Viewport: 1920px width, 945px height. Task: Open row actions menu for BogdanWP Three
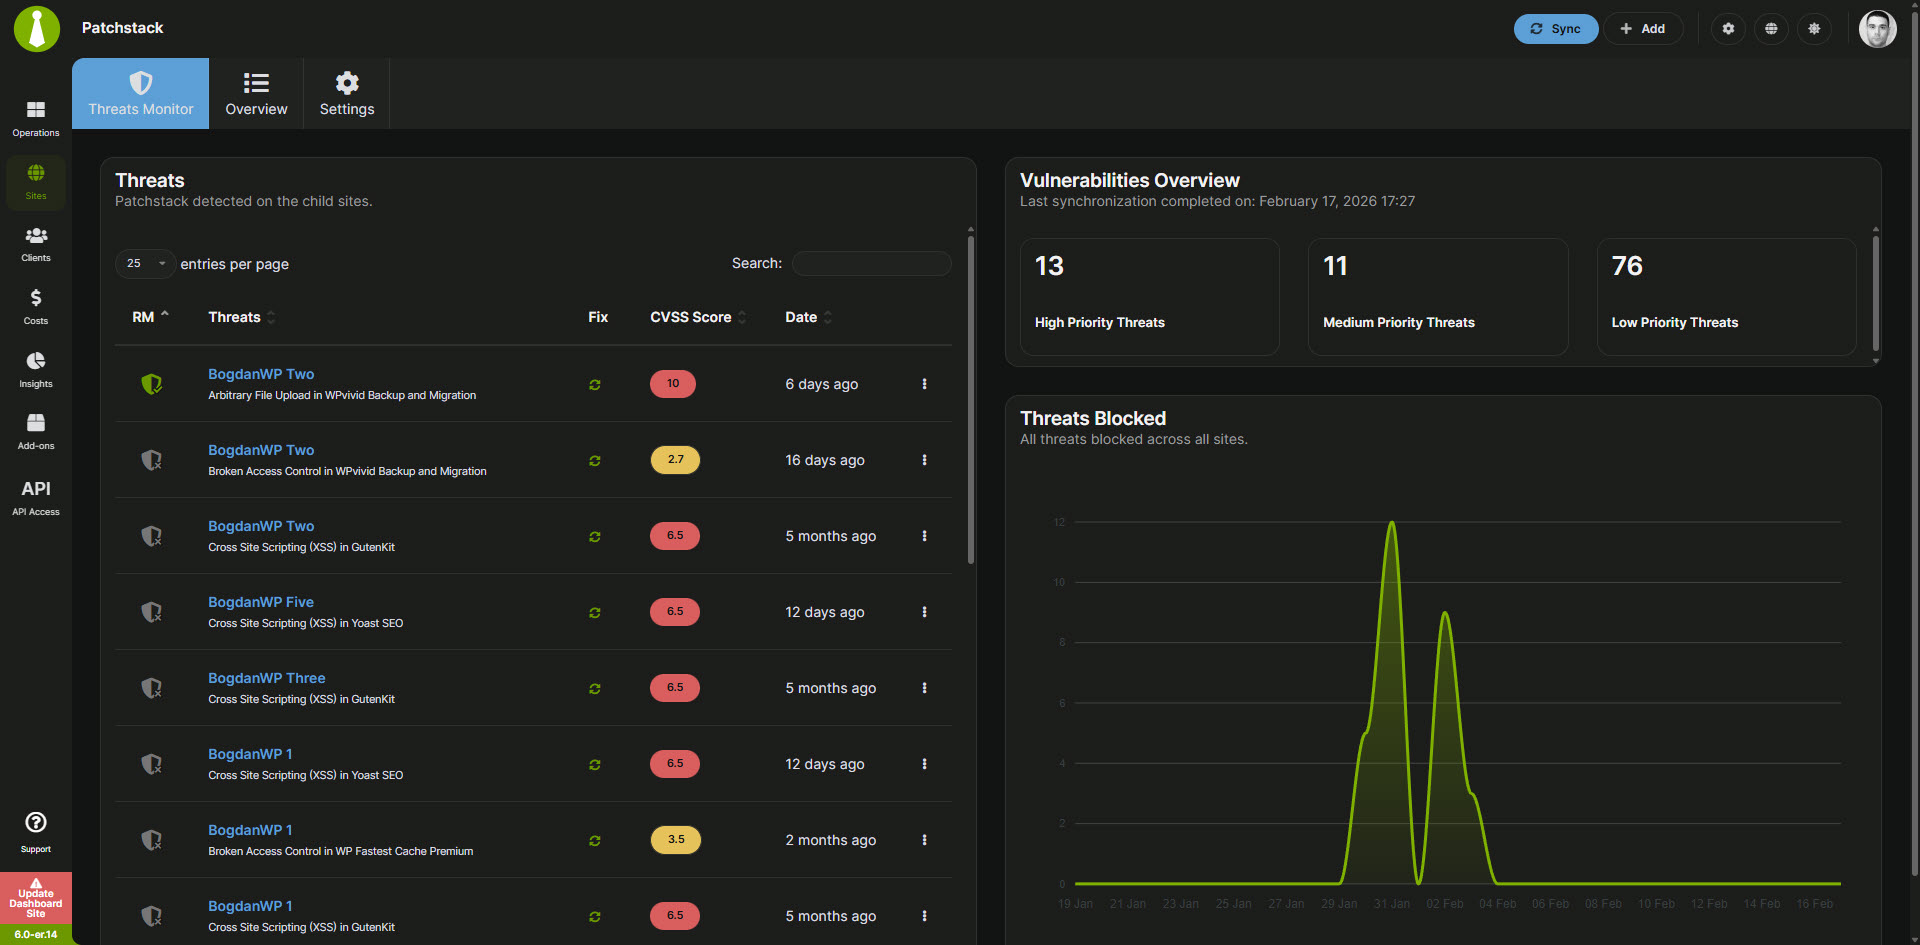[924, 688]
